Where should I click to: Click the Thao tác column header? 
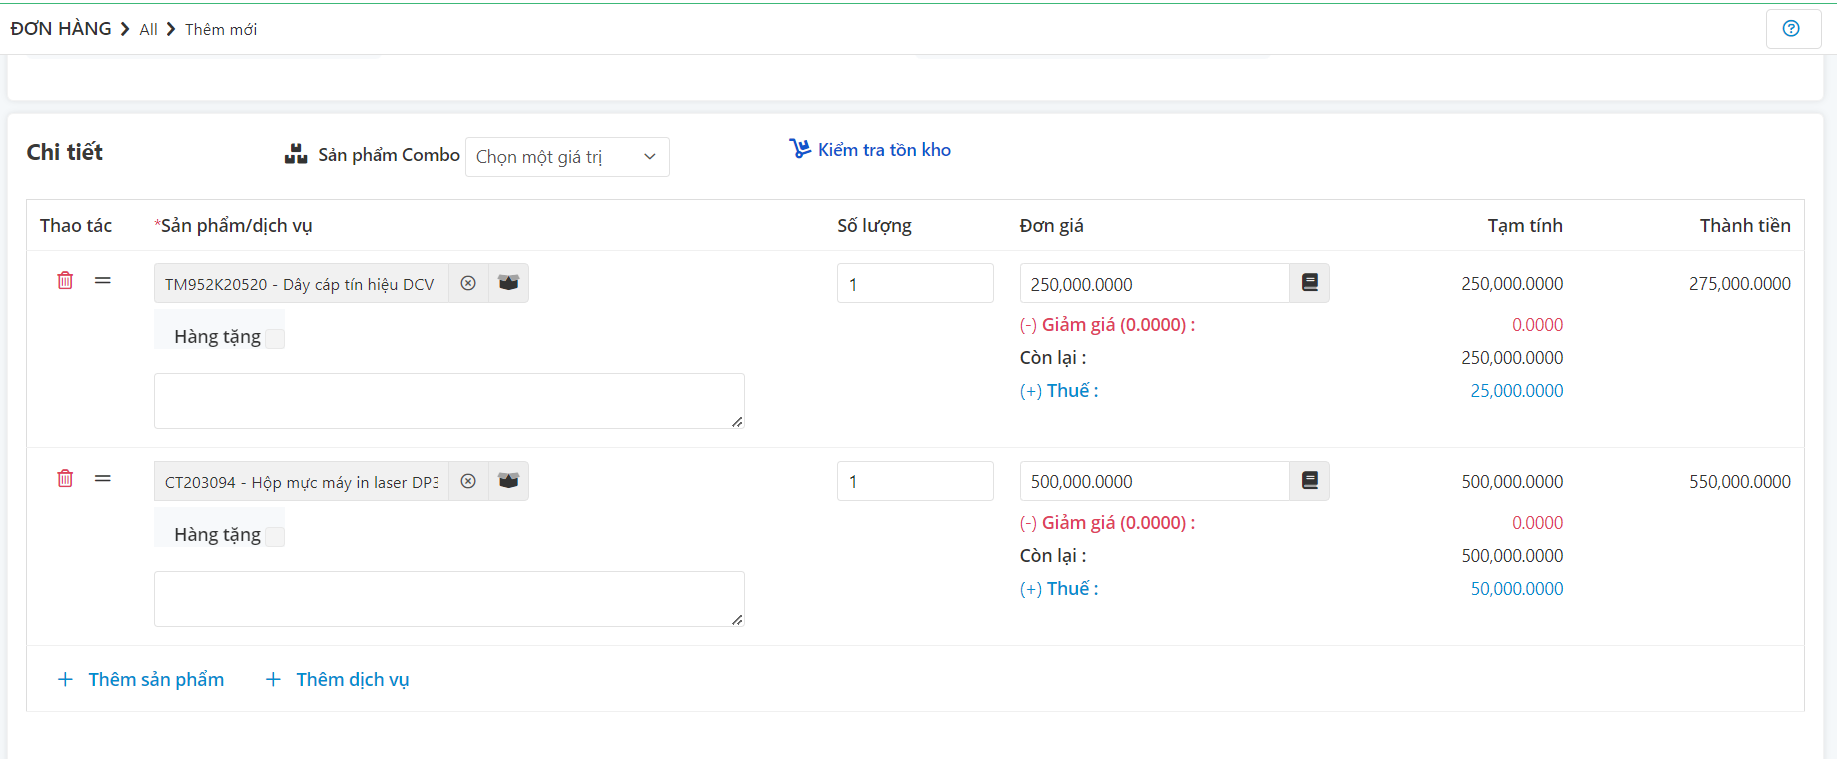(76, 226)
